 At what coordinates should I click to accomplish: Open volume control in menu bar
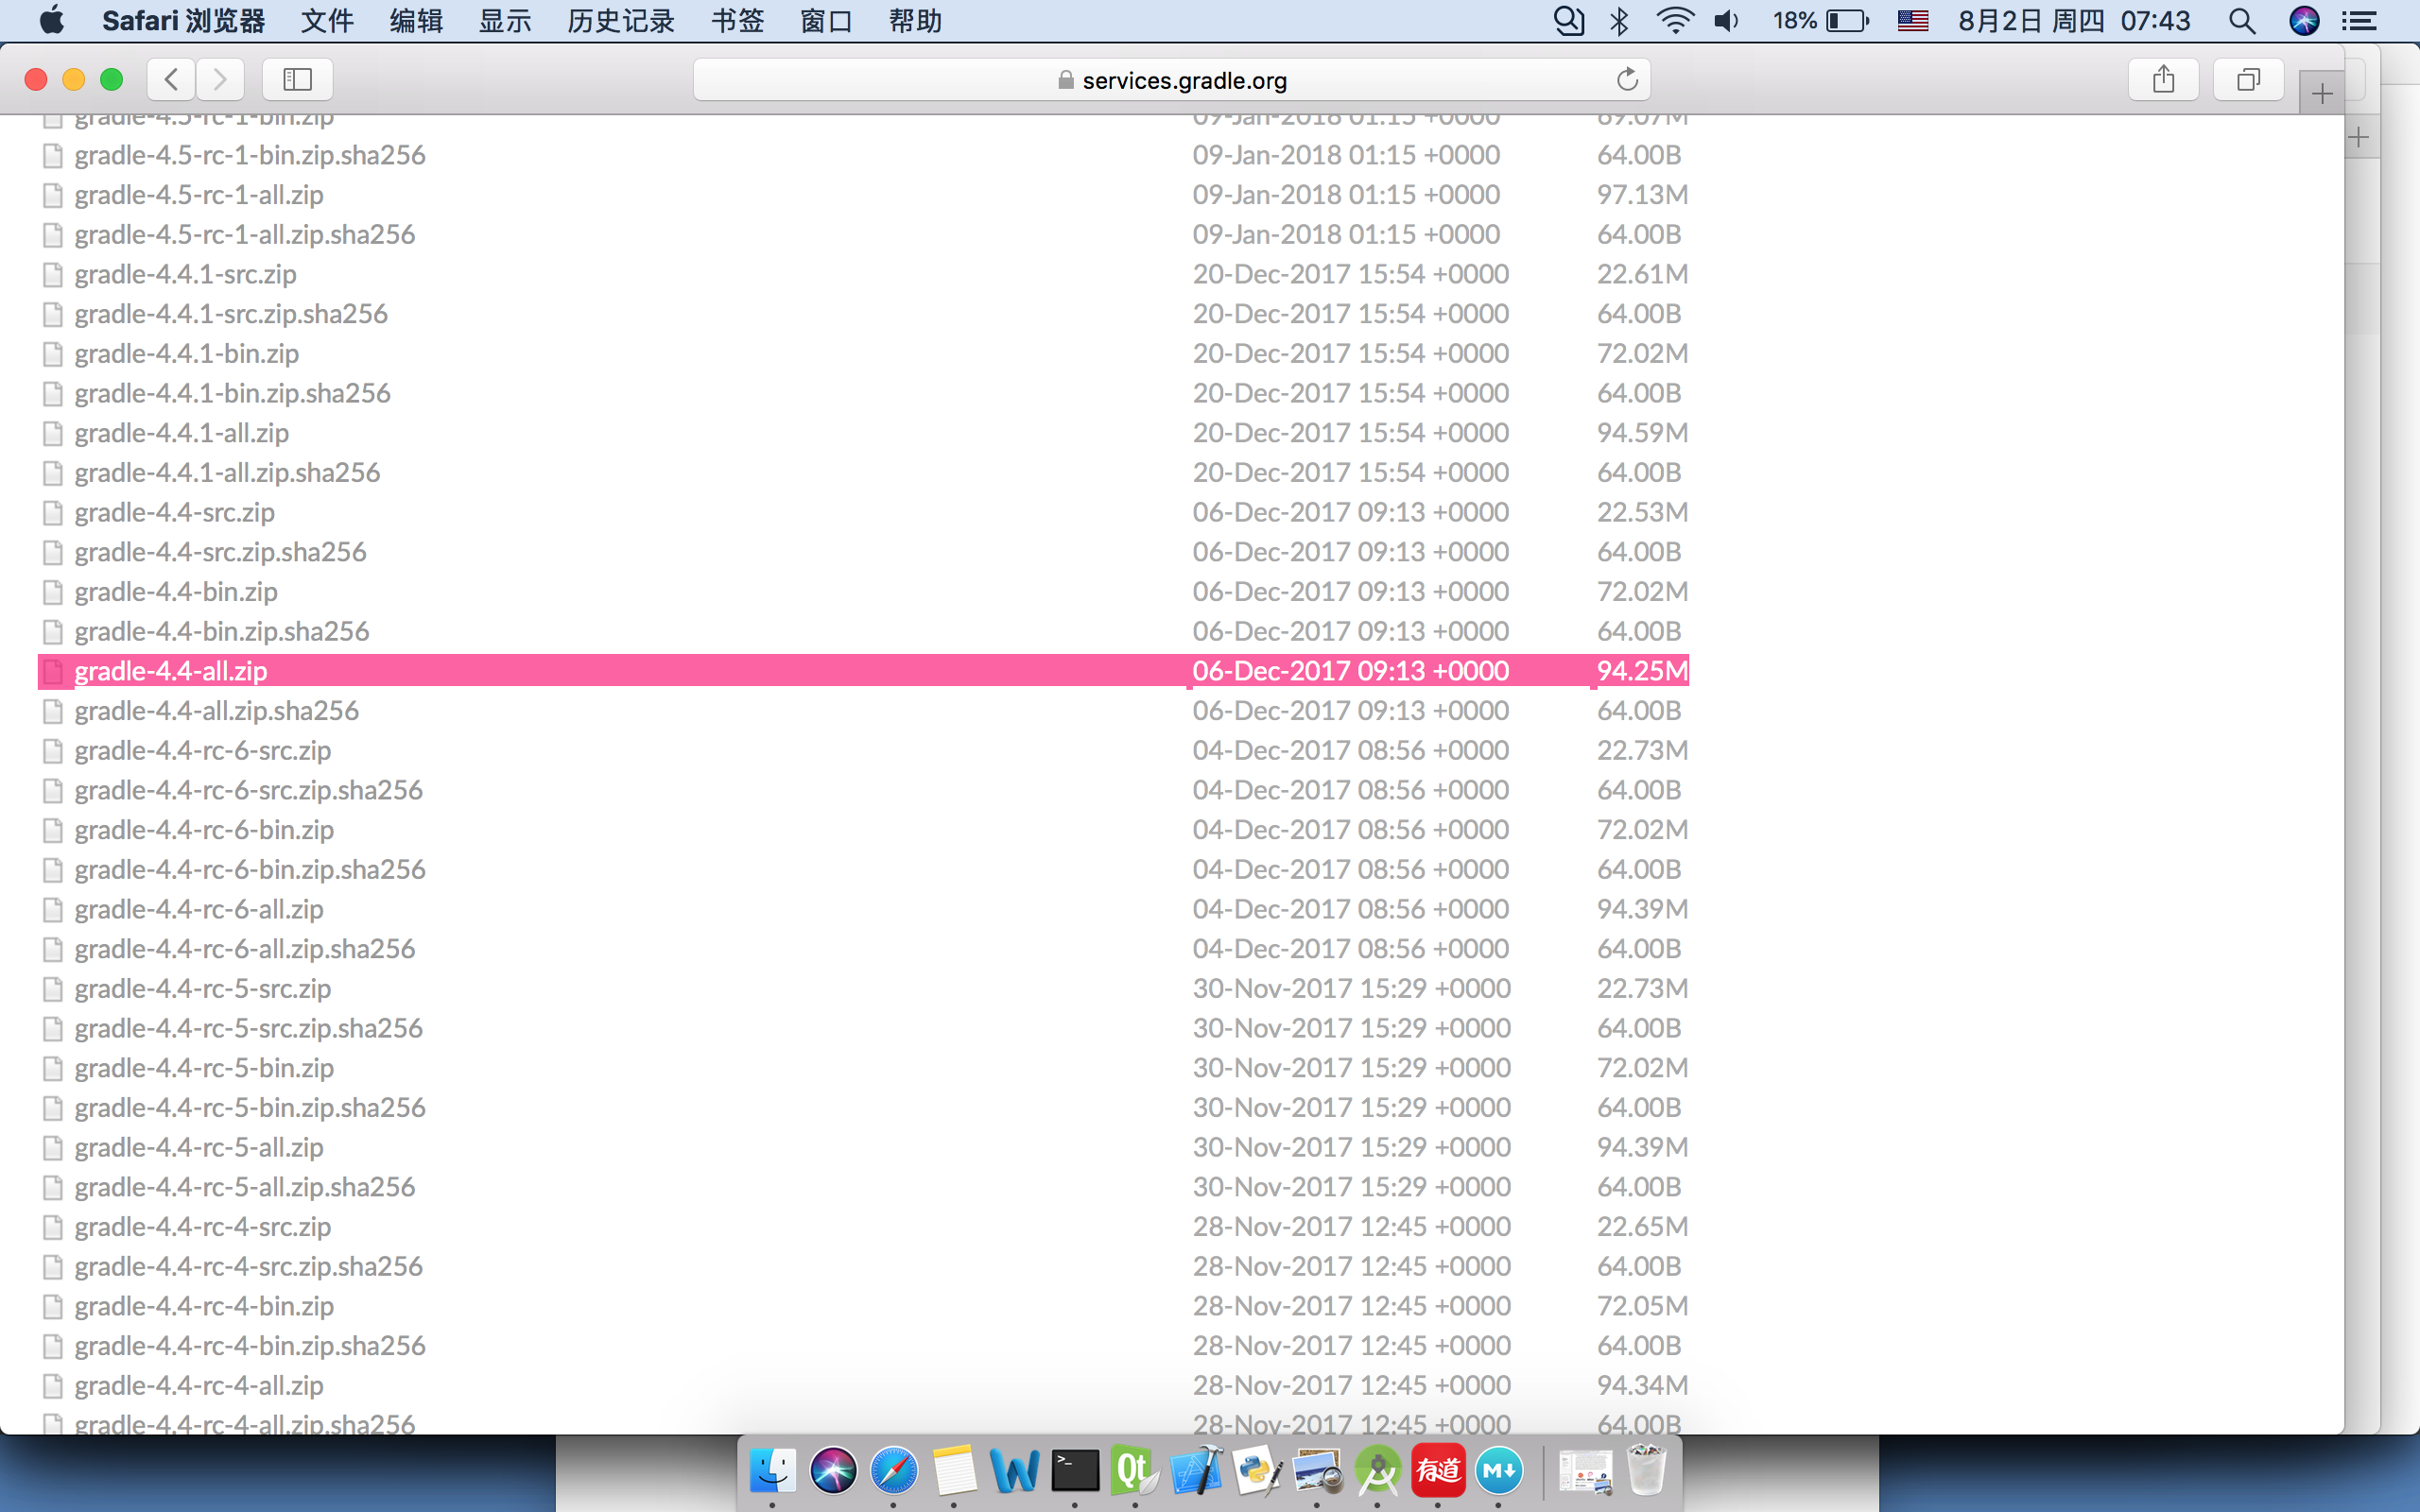(1727, 21)
